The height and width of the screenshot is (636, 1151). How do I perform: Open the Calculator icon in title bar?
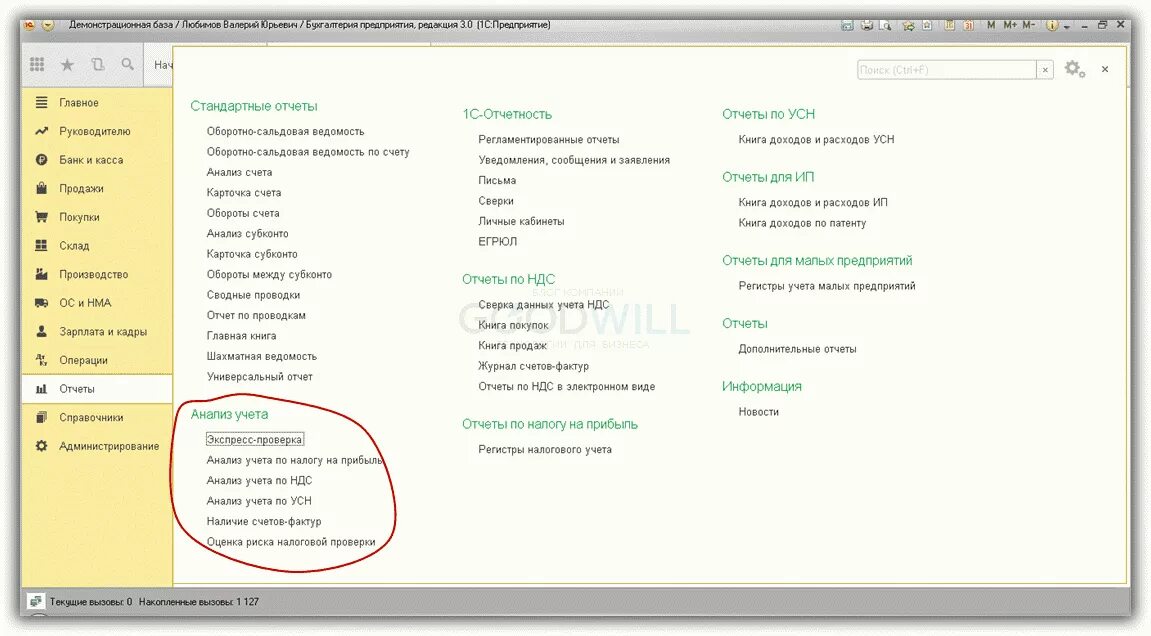click(950, 25)
